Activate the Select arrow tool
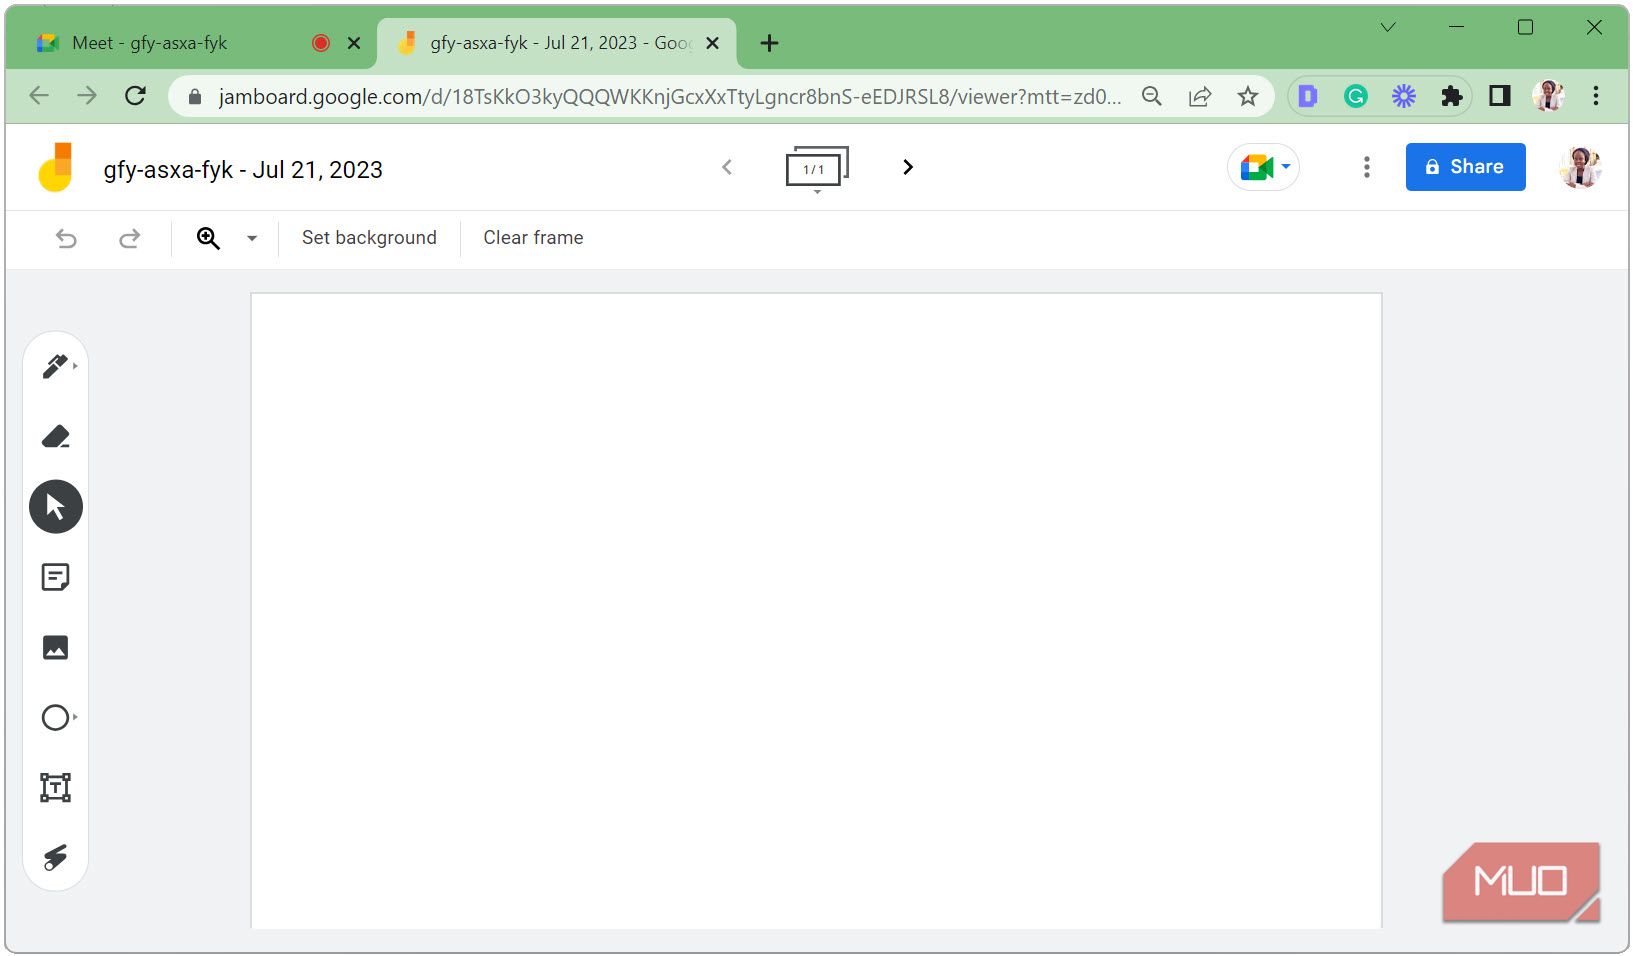The height and width of the screenshot is (956, 1633). click(55, 506)
